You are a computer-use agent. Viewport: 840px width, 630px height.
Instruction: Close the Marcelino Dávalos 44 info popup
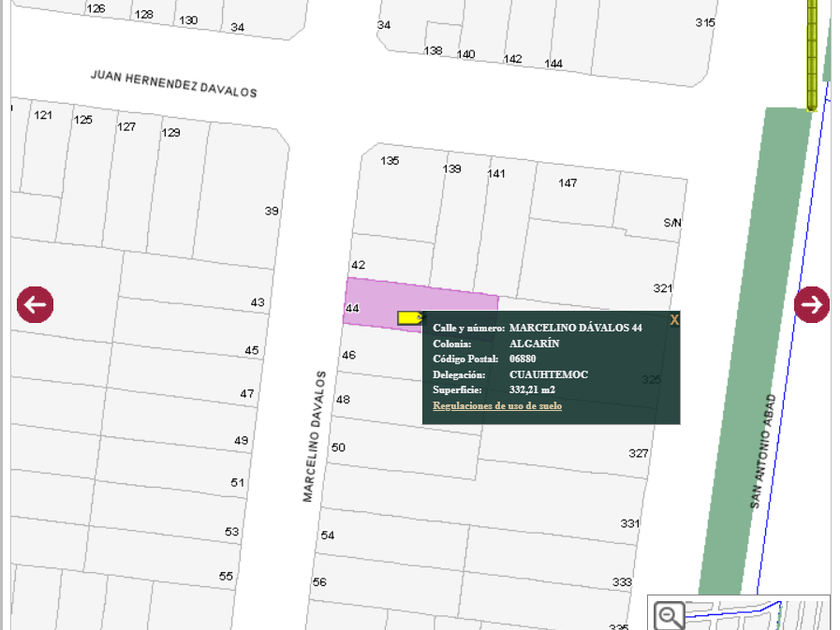674,320
